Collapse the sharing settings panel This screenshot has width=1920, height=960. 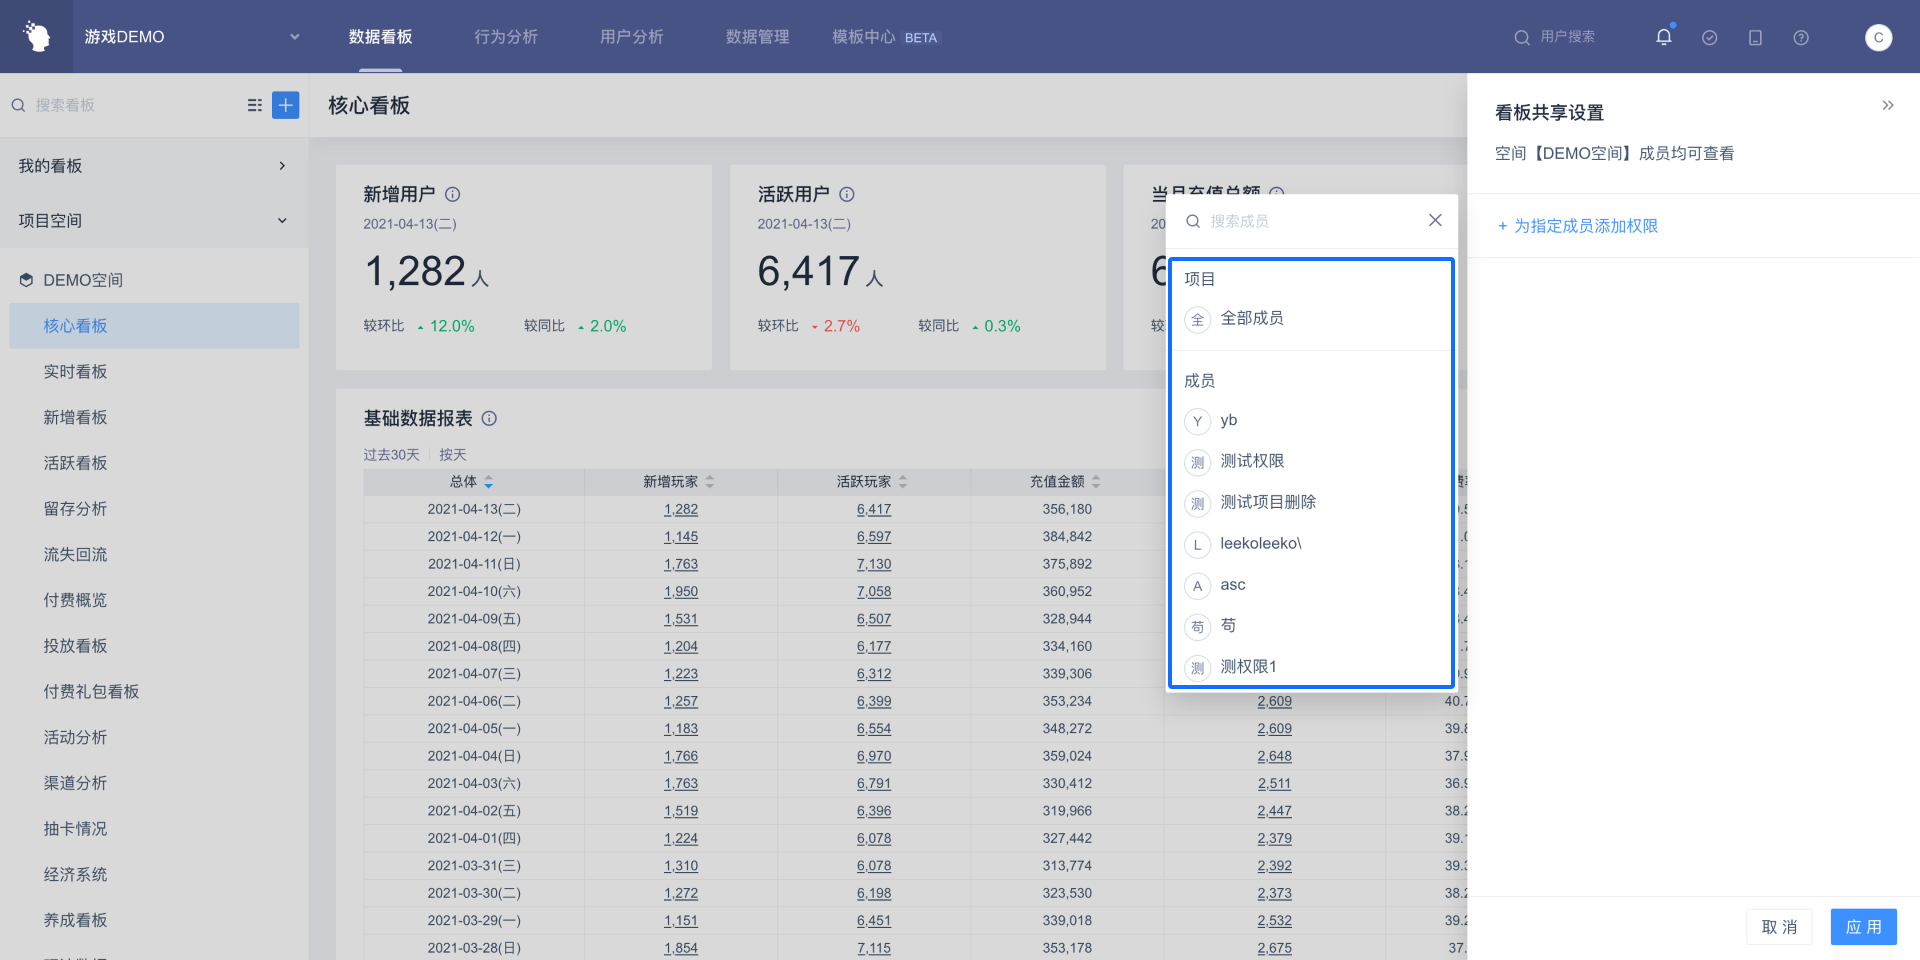click(x=1887, y=105)
